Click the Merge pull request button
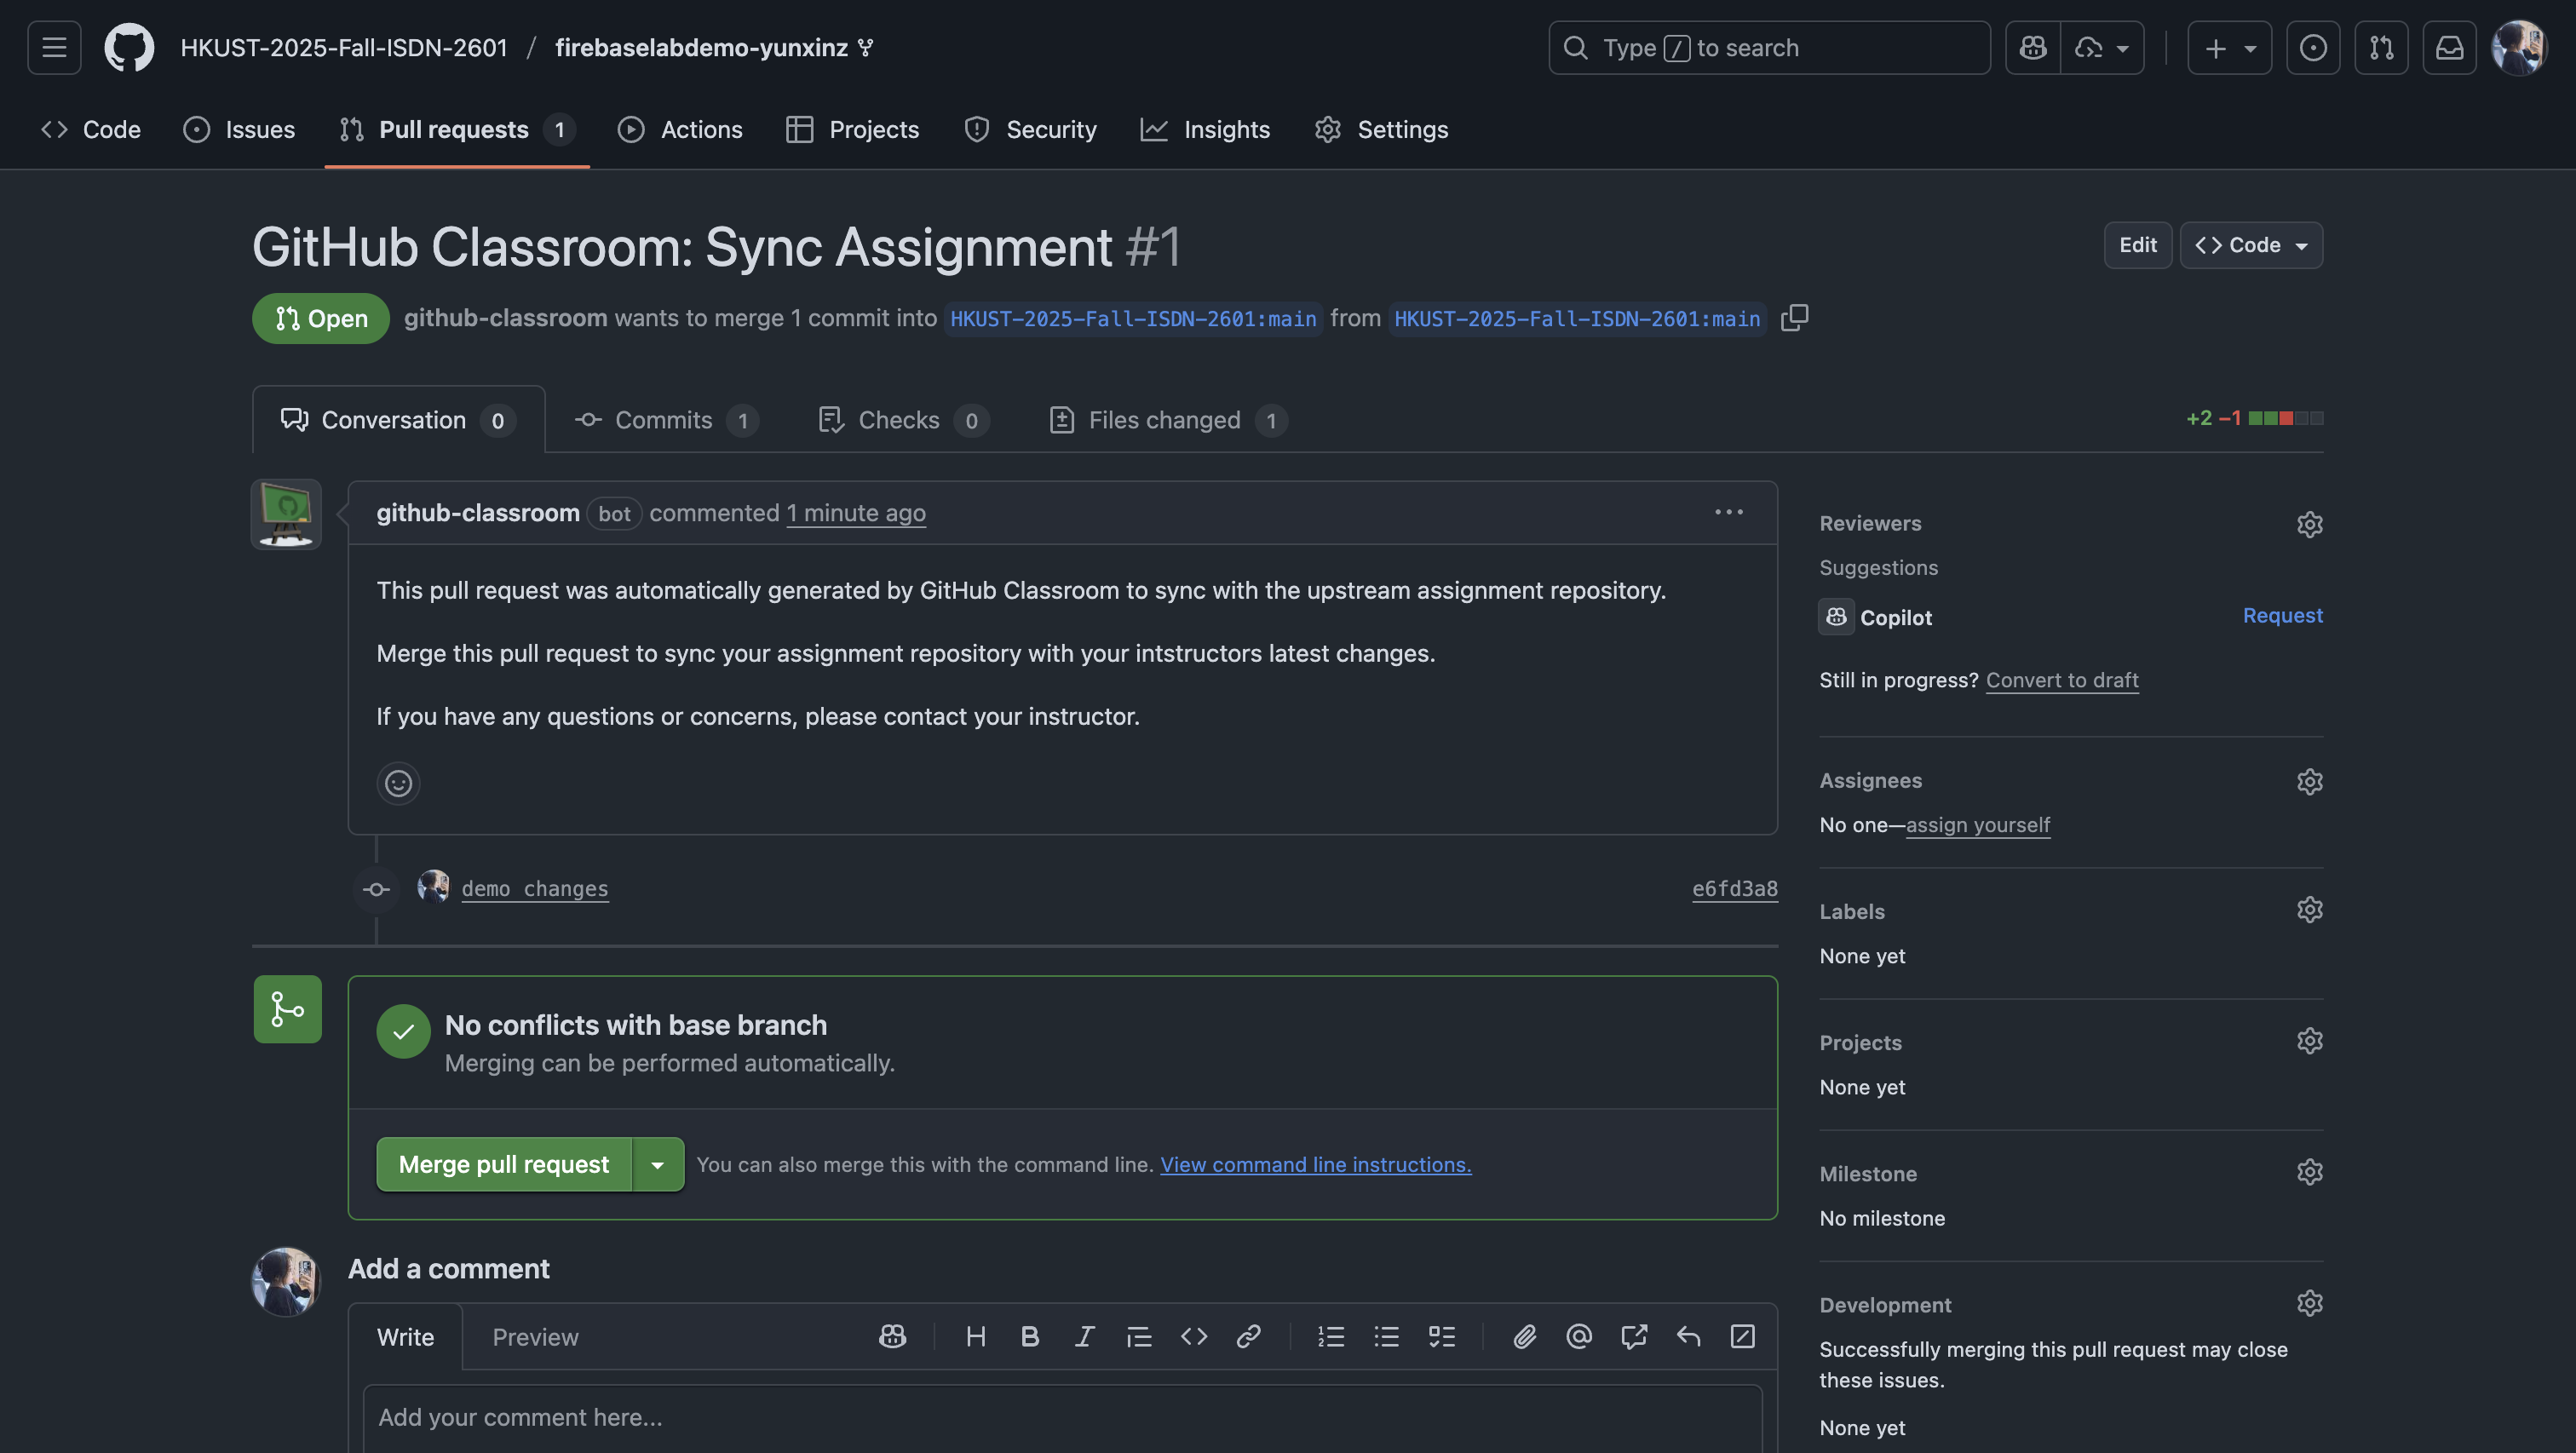The image size is (2576, 1453). (504, 1165)
